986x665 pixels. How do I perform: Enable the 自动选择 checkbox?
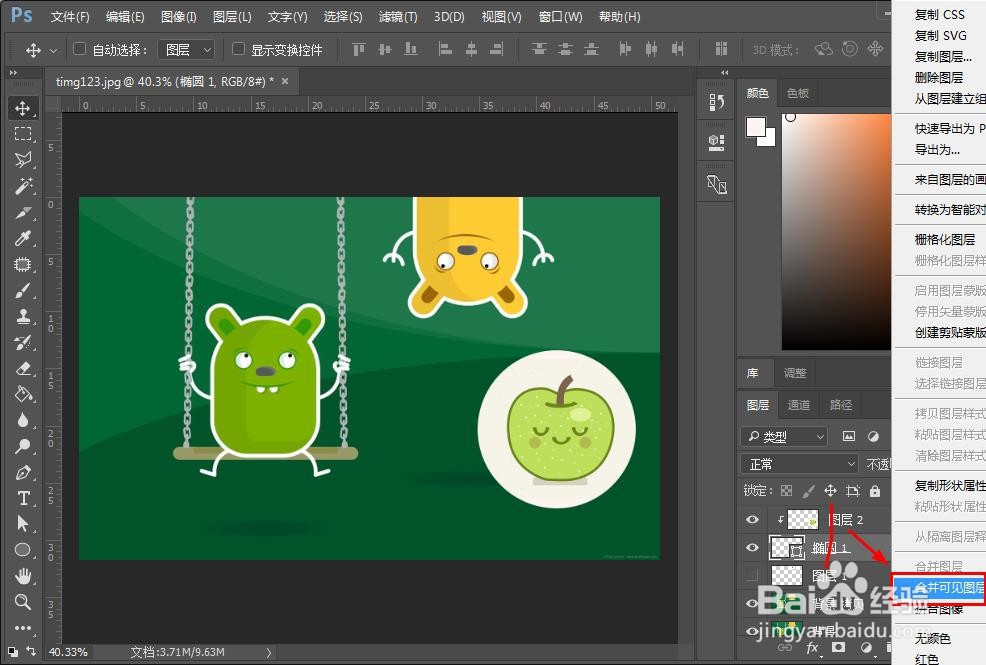[79, 48]
